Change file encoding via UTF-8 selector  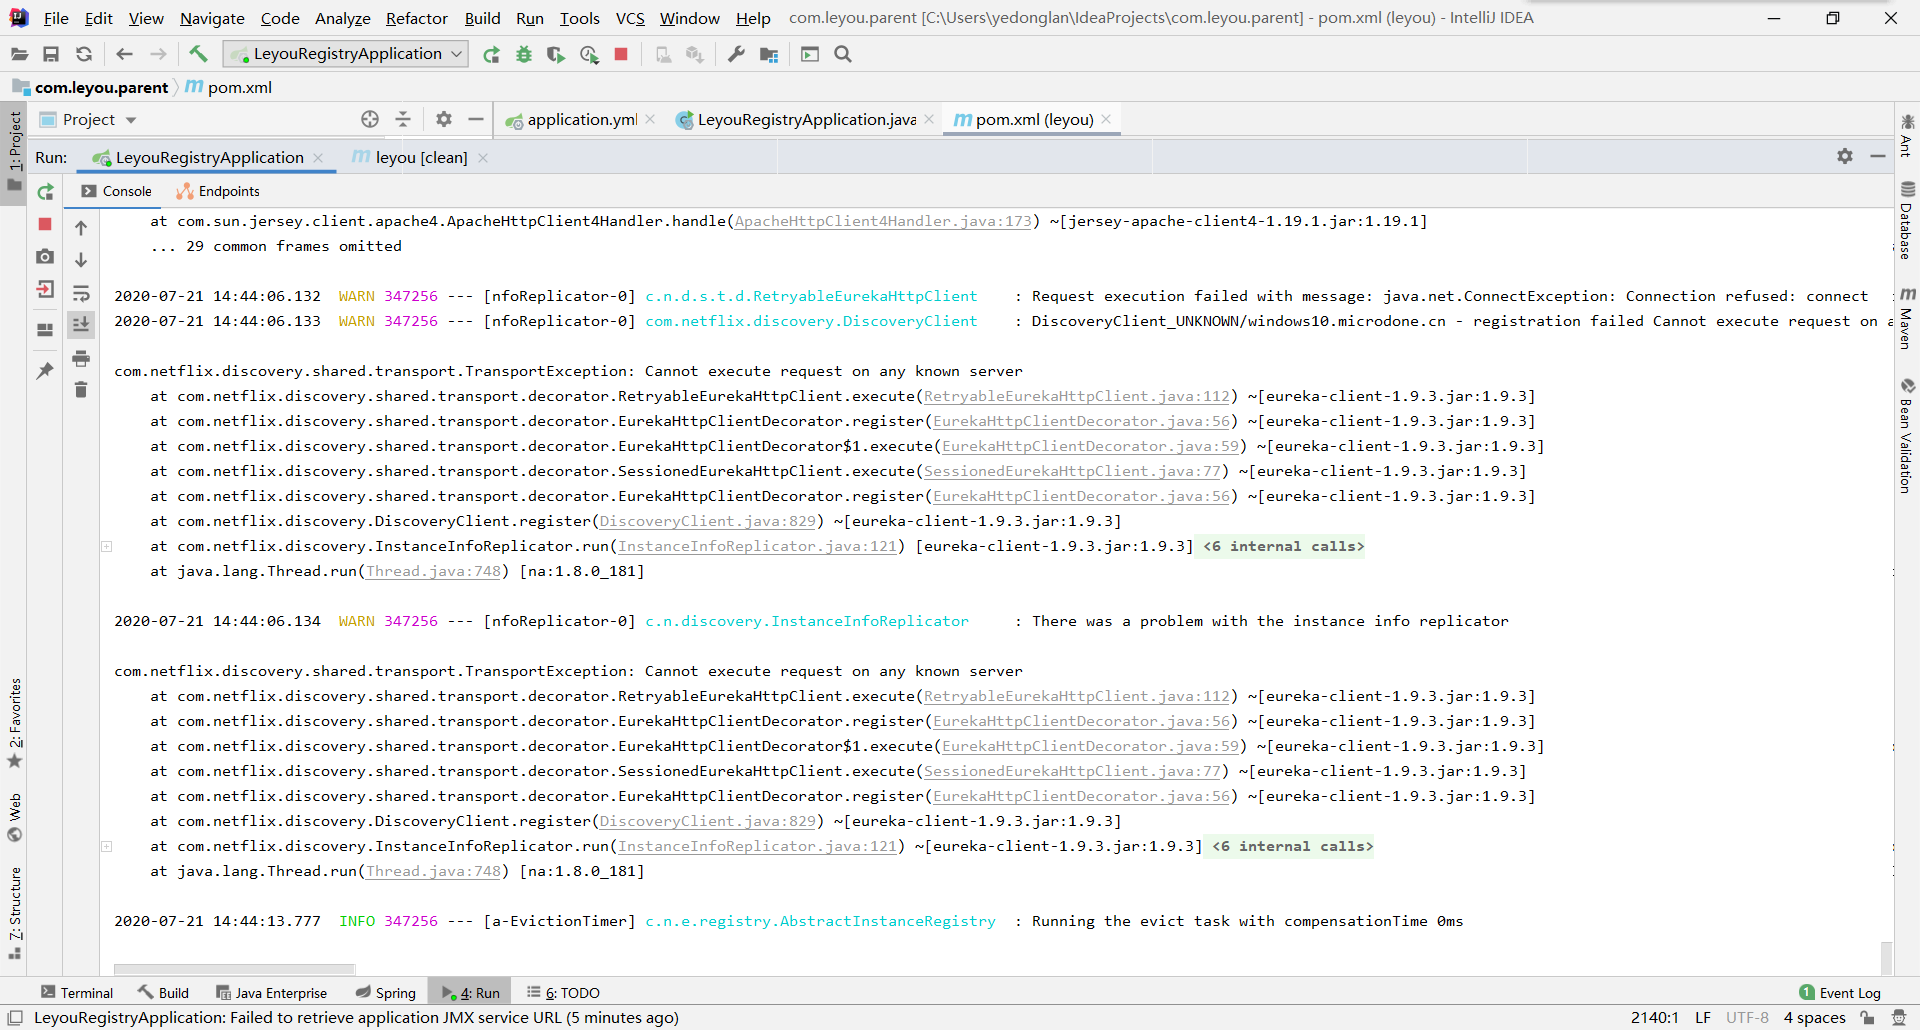(x=1747, y=1018)
